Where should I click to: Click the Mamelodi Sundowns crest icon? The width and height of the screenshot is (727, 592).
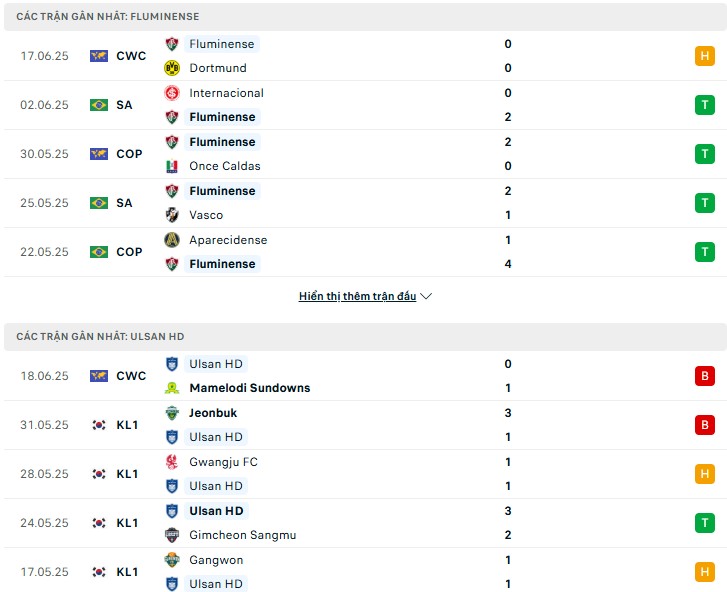pyautogui.click(x=172, y=388)
